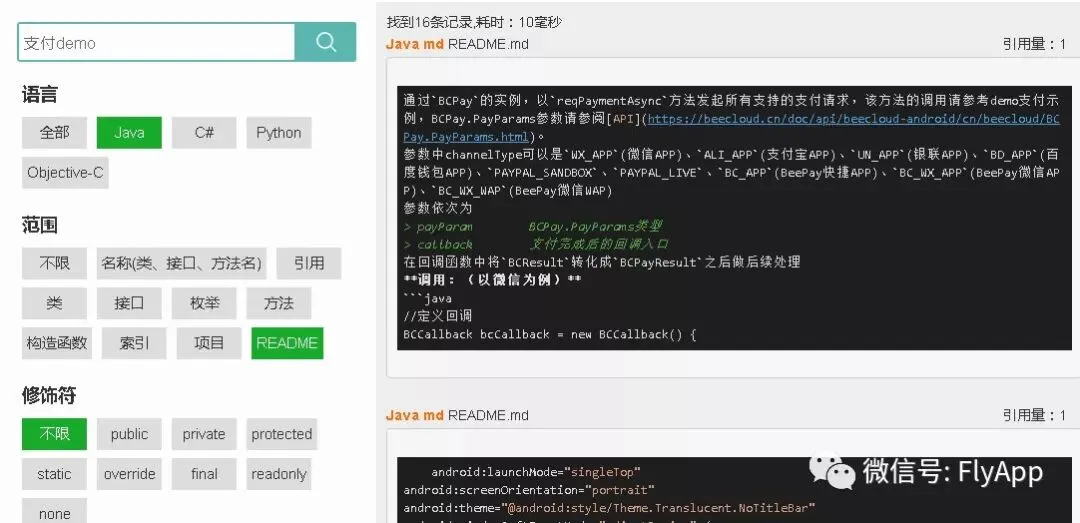The width and height of the screenshot is (1080, 523).
Task: Click the android:theme Translucent.NoTitleBar line
Action: click(x=610, y=508)
